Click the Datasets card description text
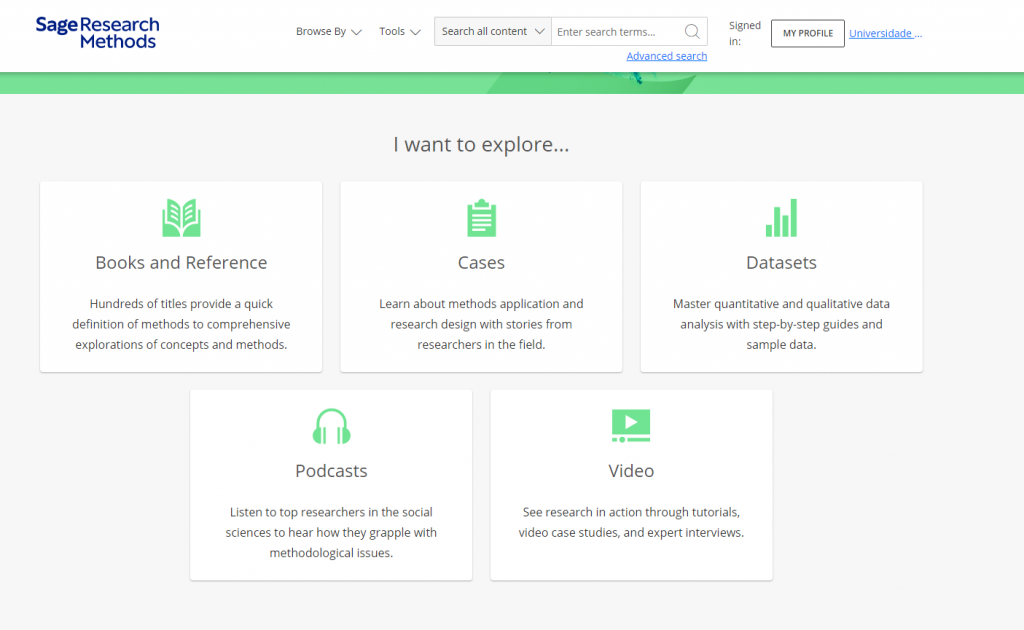The width and height of the screenshot is (1024, 630). click(x=781, y=324)
